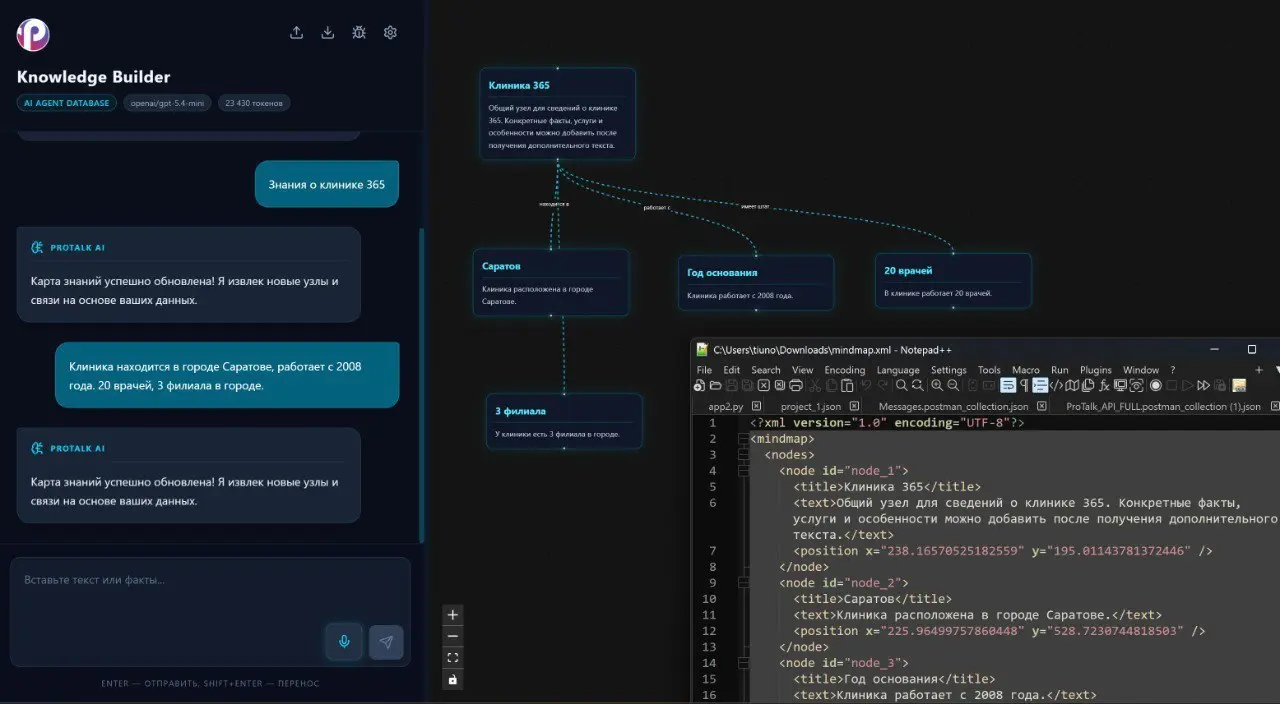
Task: Close the app2.py tab
Action: click(x=757, y=406)
